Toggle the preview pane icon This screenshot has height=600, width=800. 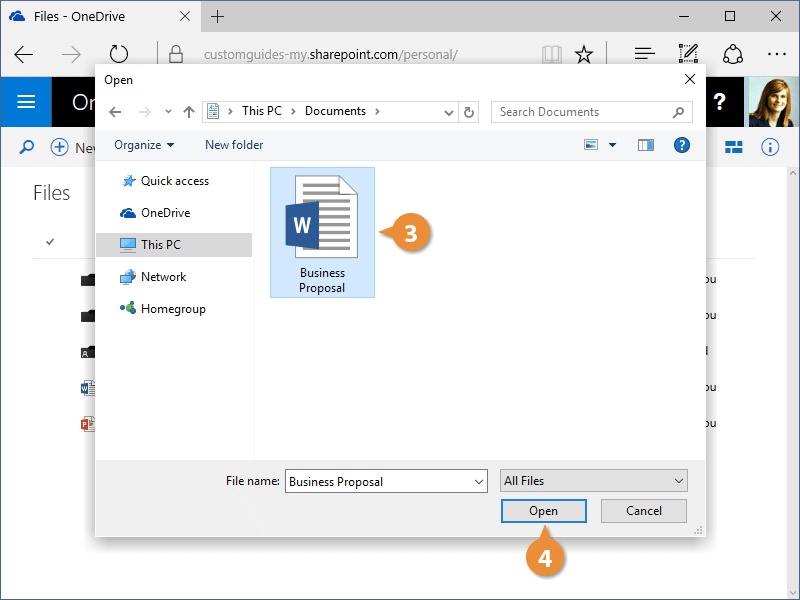coord(646,145)
